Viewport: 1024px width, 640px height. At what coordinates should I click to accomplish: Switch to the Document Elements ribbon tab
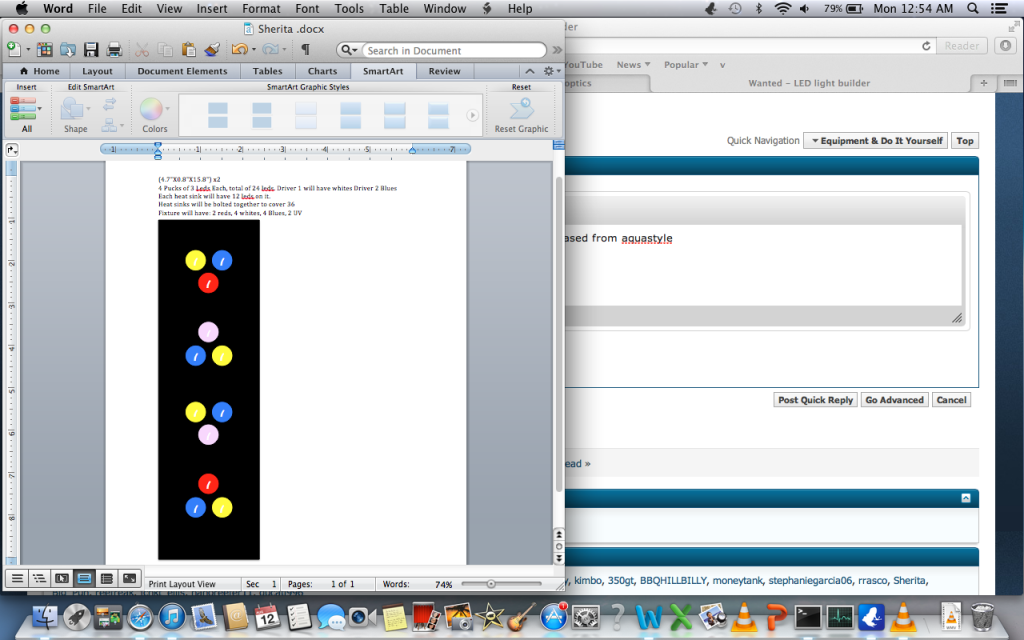pyautogui.click(x=182, y=71)
